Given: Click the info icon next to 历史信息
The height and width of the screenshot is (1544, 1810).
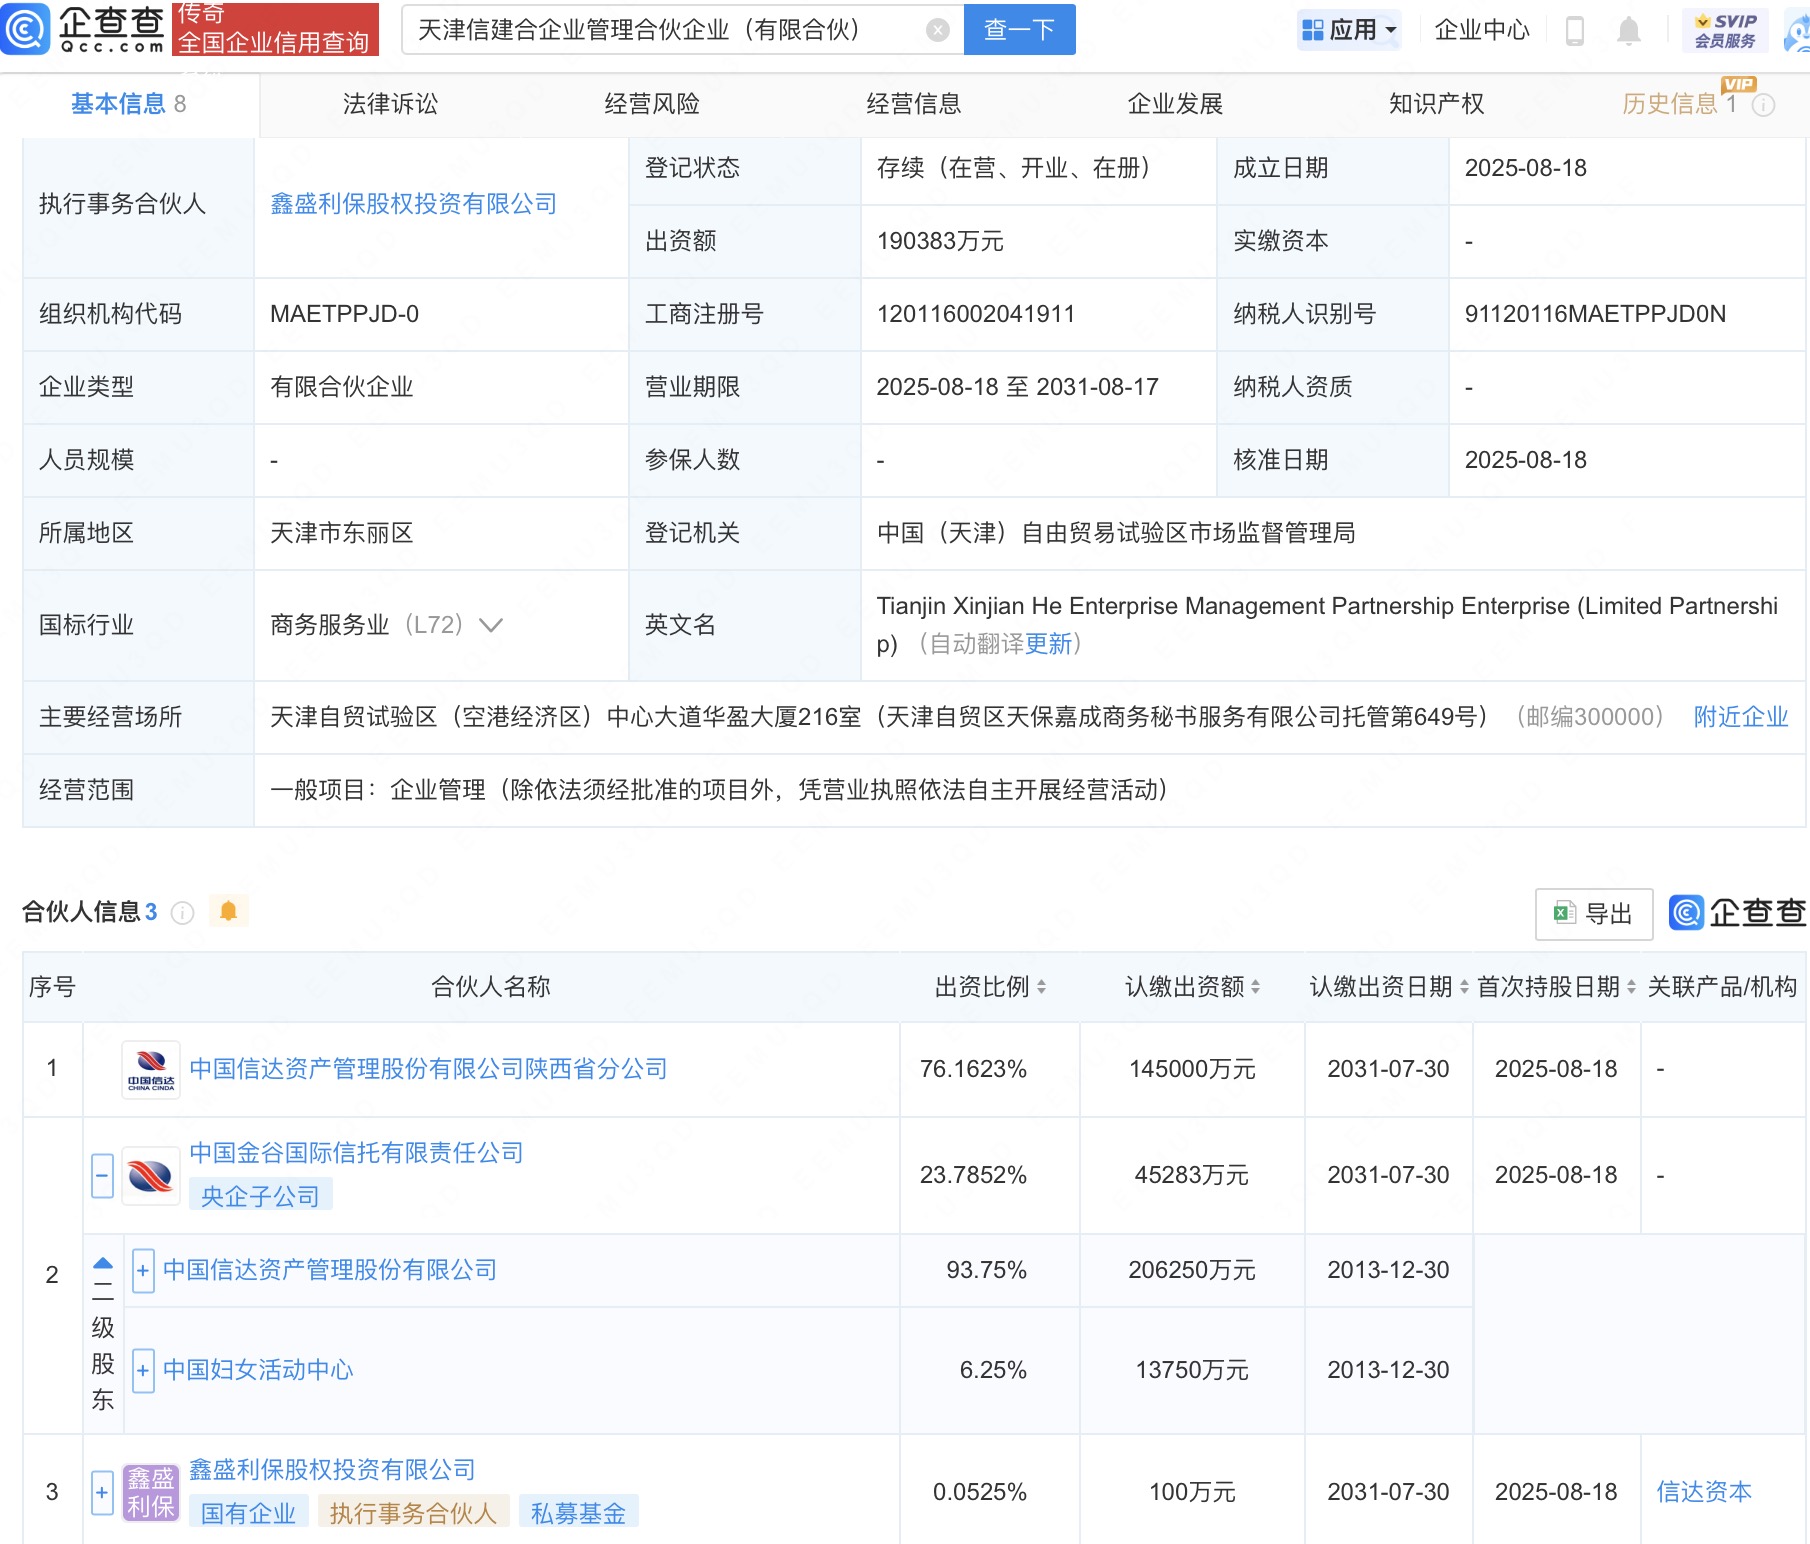Looking at the screenshot, I should coord(1764,104).
